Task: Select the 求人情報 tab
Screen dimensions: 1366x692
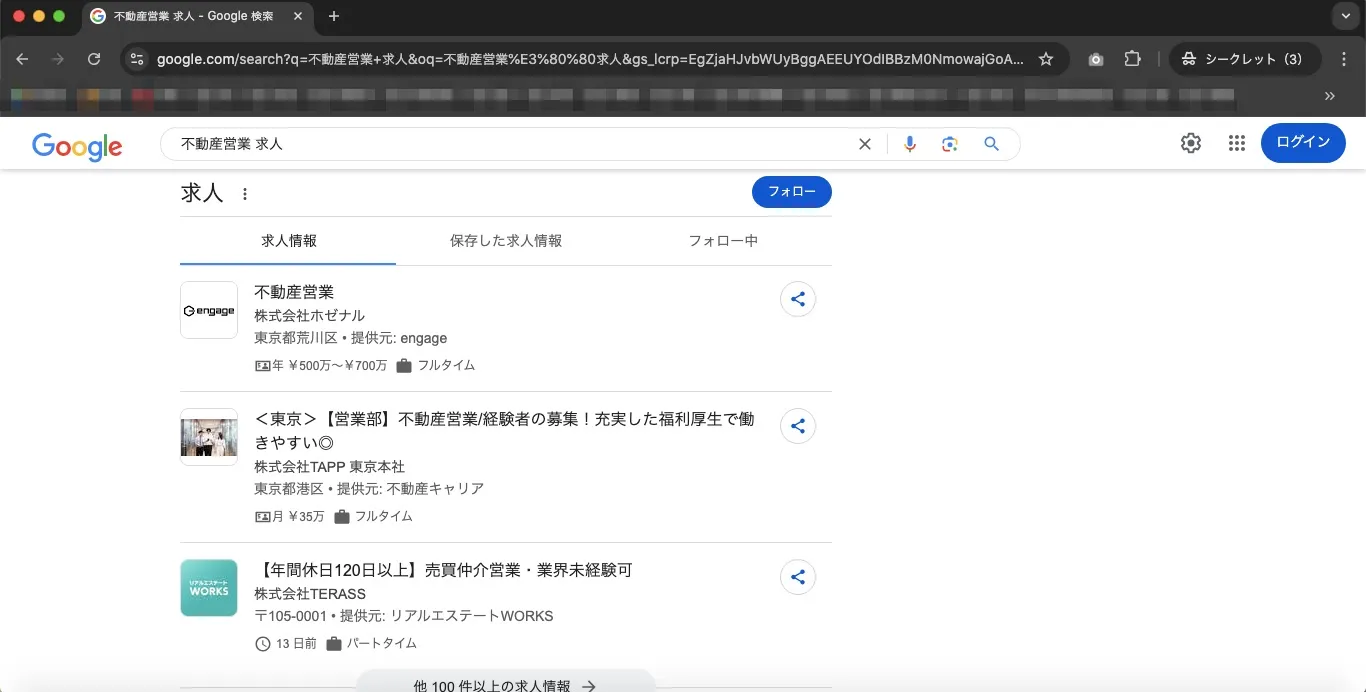Action: [x=288, y=241]
